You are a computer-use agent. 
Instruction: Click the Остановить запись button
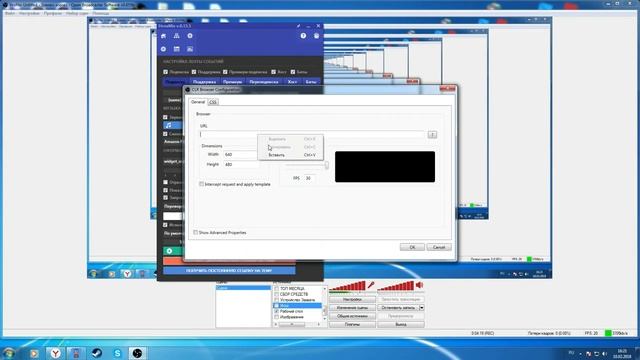pos(398,308)
